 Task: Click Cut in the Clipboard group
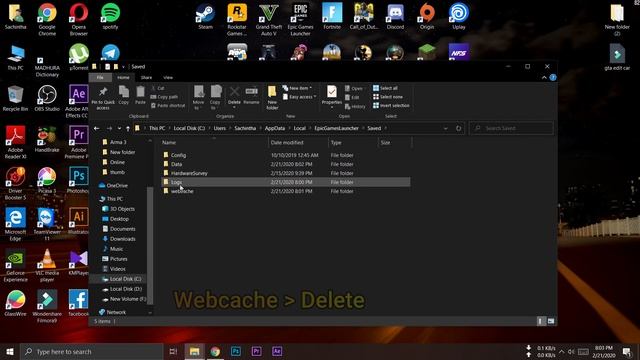(158, 88)
